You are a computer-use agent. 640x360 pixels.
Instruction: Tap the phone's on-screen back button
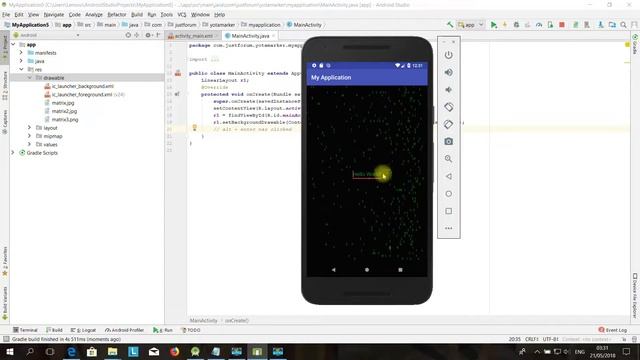pyautogui.click(x=333, y=270)
